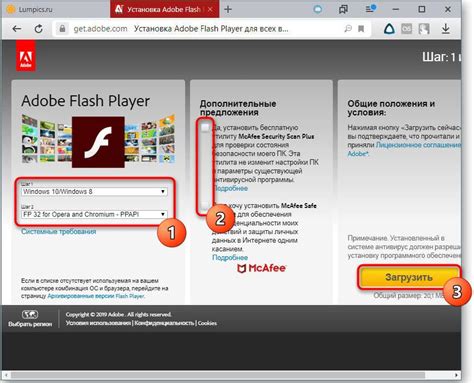474x383 pixels.
Task: Click the horizontal scrollbar at page bottom
Action: click(218, 376)
